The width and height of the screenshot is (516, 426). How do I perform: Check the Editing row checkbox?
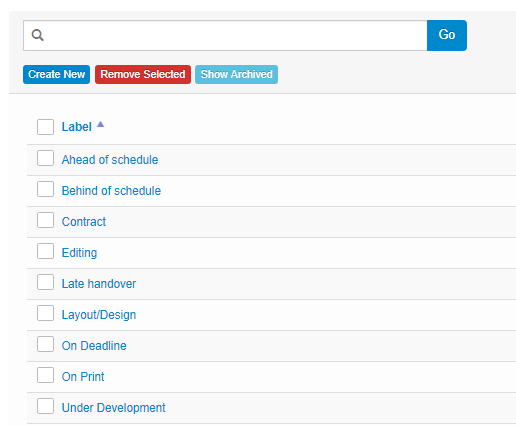pyautogui.click(x=45, y=251)
